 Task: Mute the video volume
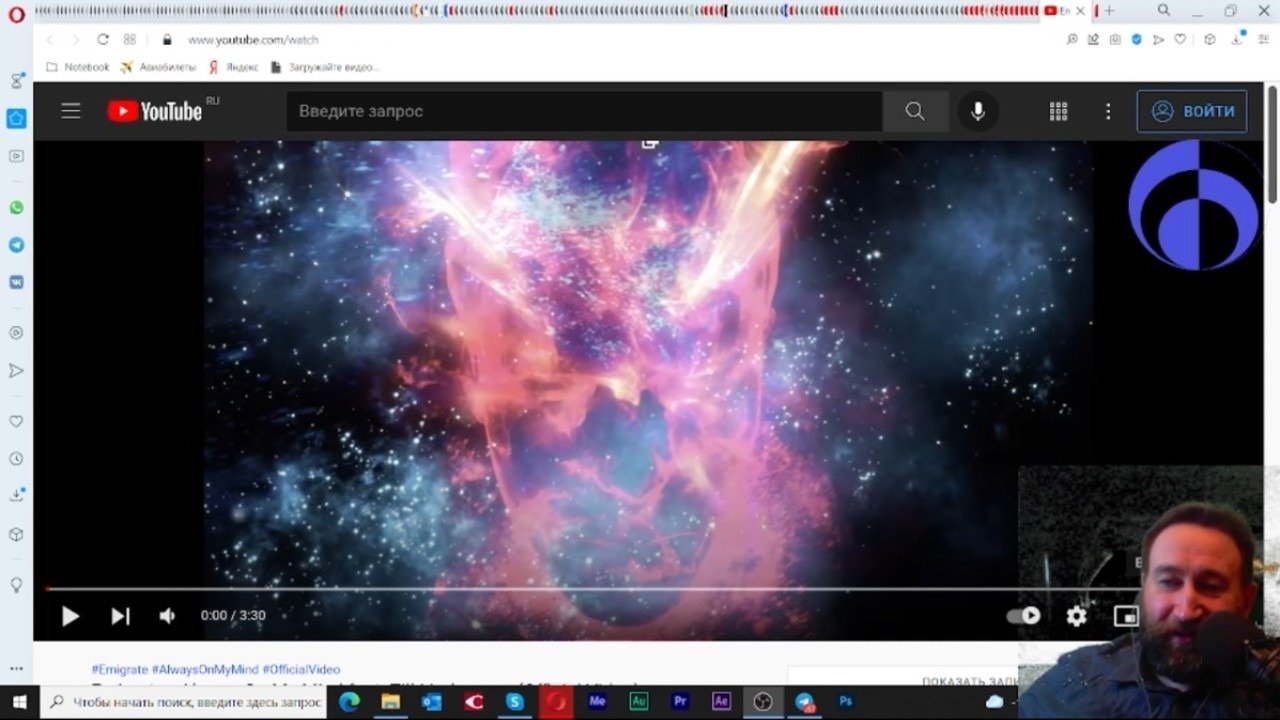pyautogui.click(x=168, y=616)
